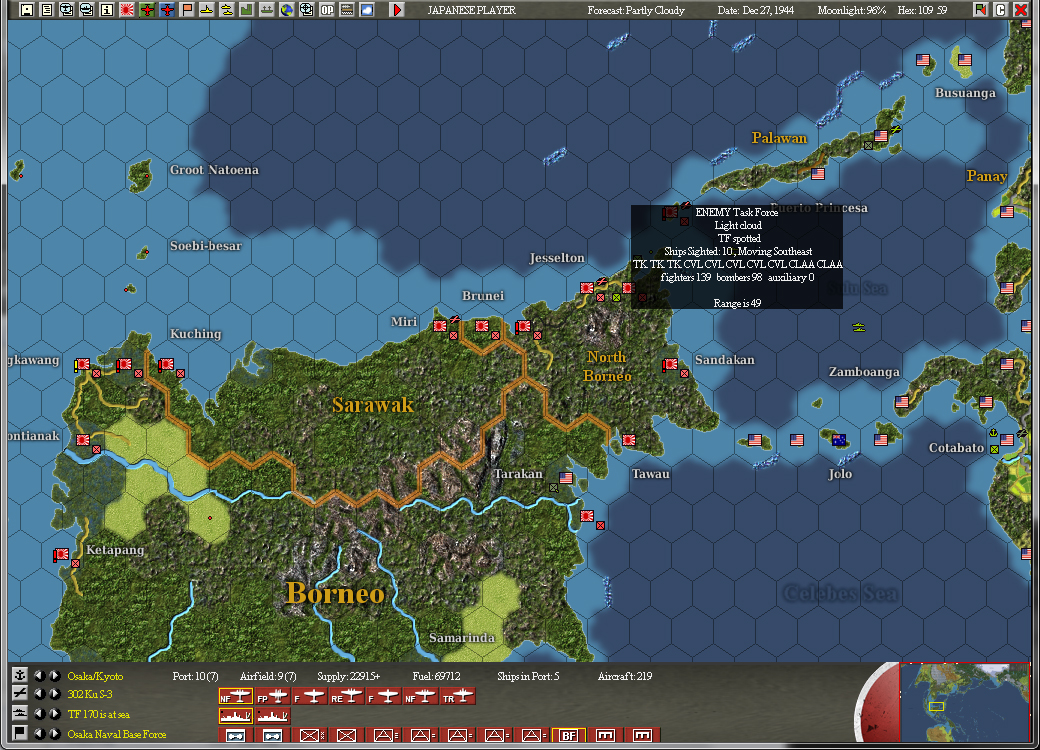Click the striped lines toolbar icon
Screen dimensions: 1040x750
pos(347,9)
